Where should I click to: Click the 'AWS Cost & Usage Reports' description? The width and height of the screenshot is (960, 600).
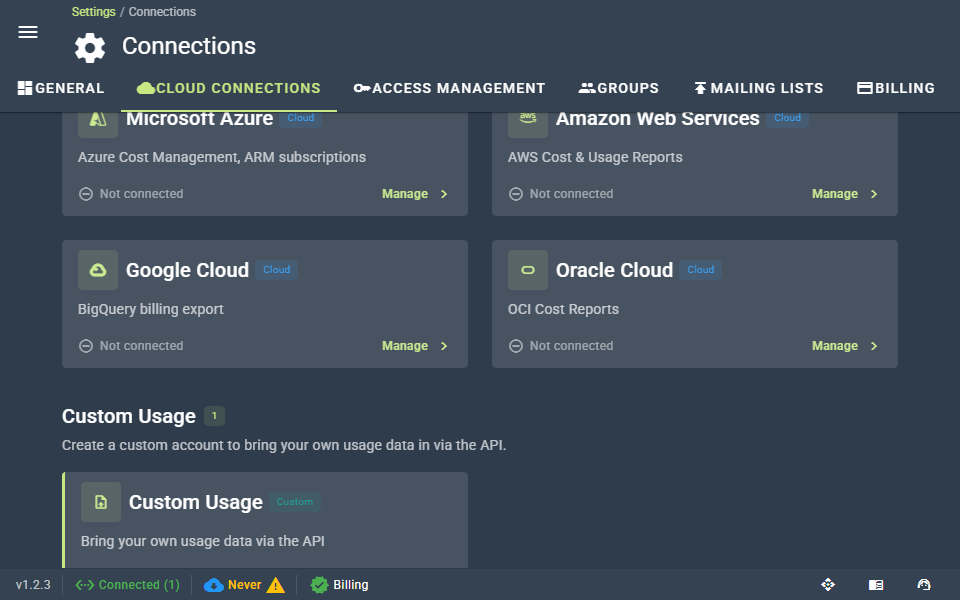(595, 157)
